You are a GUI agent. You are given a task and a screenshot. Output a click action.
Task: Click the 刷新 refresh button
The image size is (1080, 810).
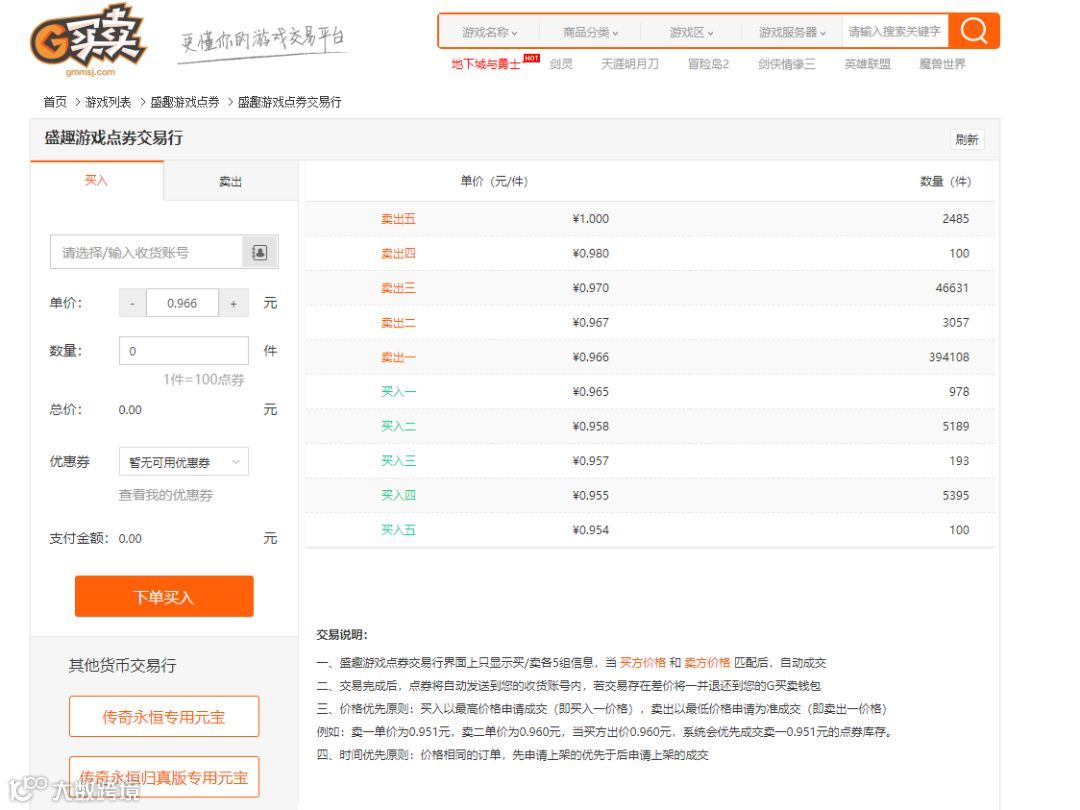966,140
